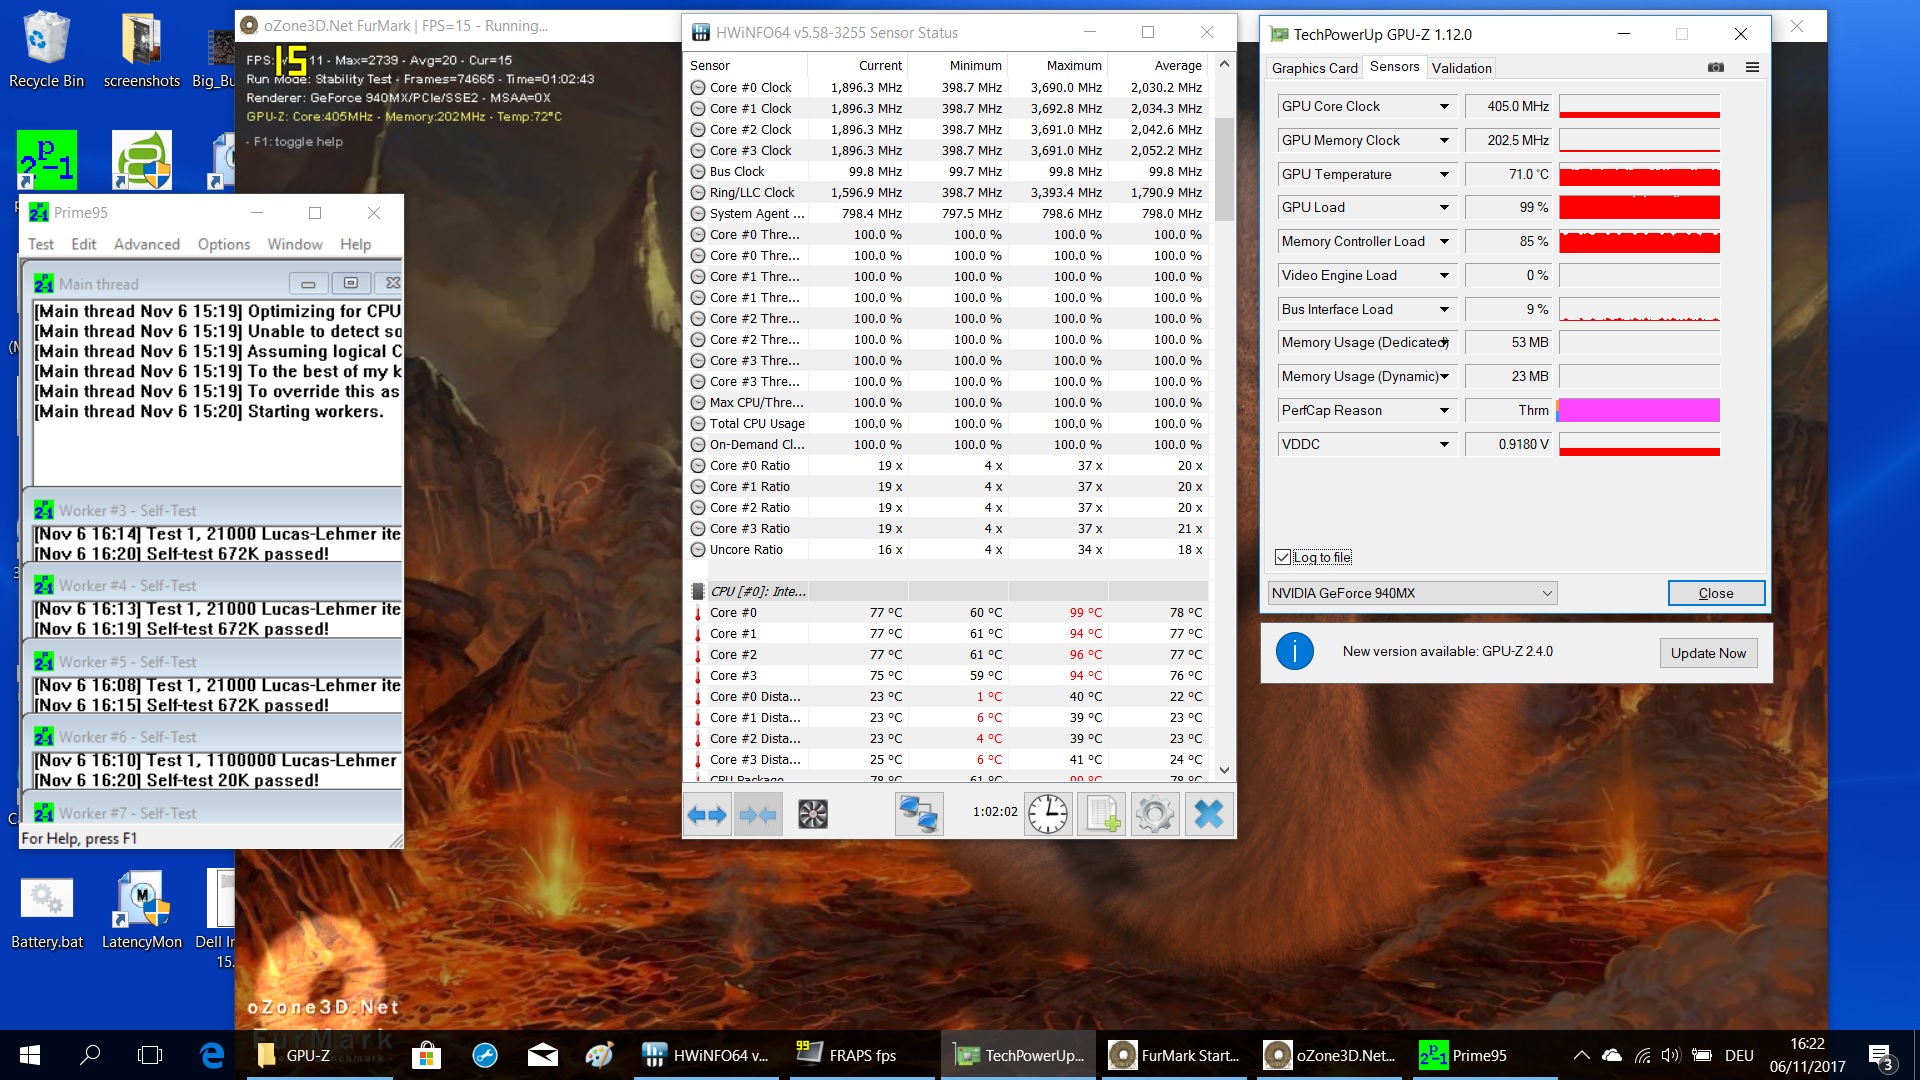Image resolution: width=1920 pixels, height=1080 pixels.
Task: Open GPU-Z hamburger menu icon
Action: pyautogui.click(x=1752, y=67)
